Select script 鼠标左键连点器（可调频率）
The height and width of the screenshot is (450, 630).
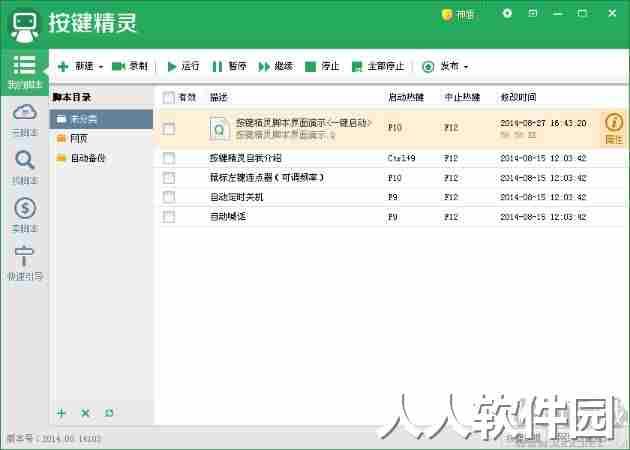tap(267, 178)
